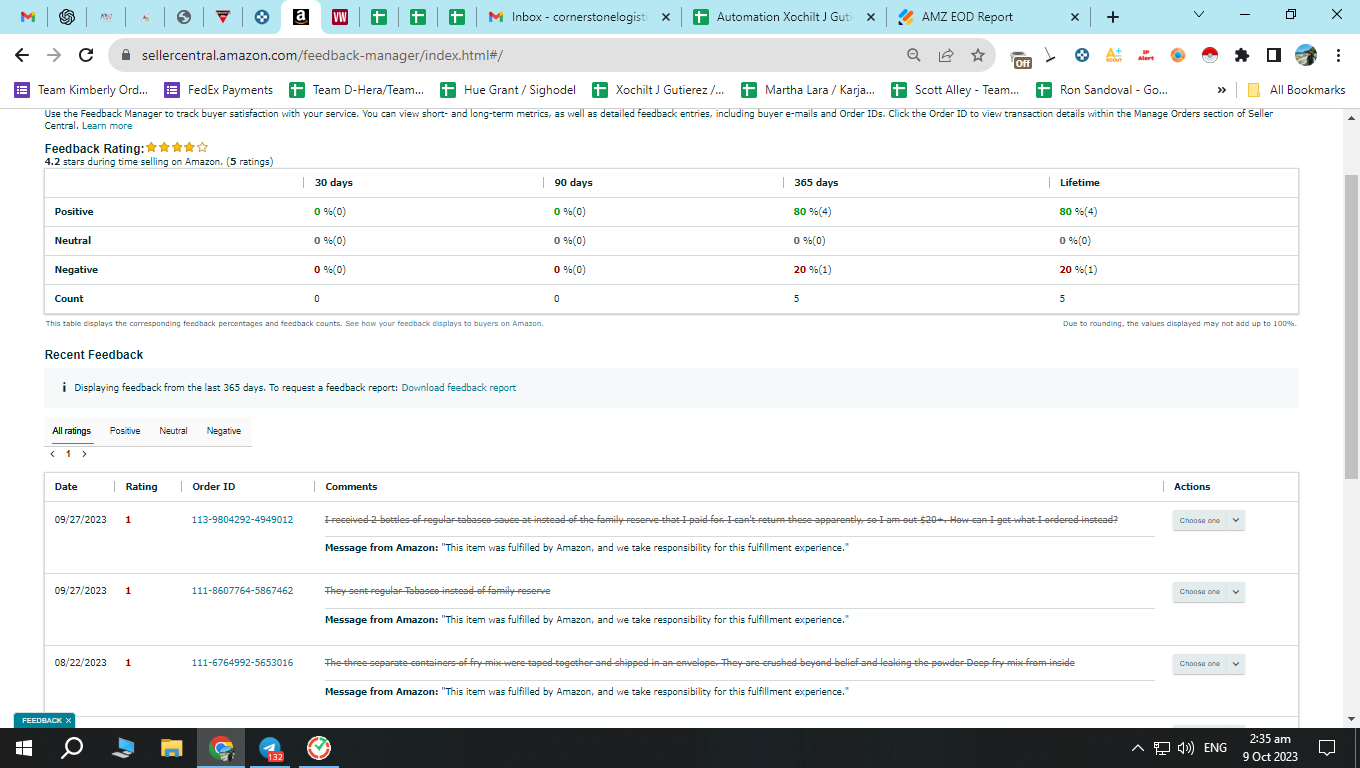This screenshot has width=1360, height=768.
Task: Open the A+ Scout extension
Action: click(1114, 55)
